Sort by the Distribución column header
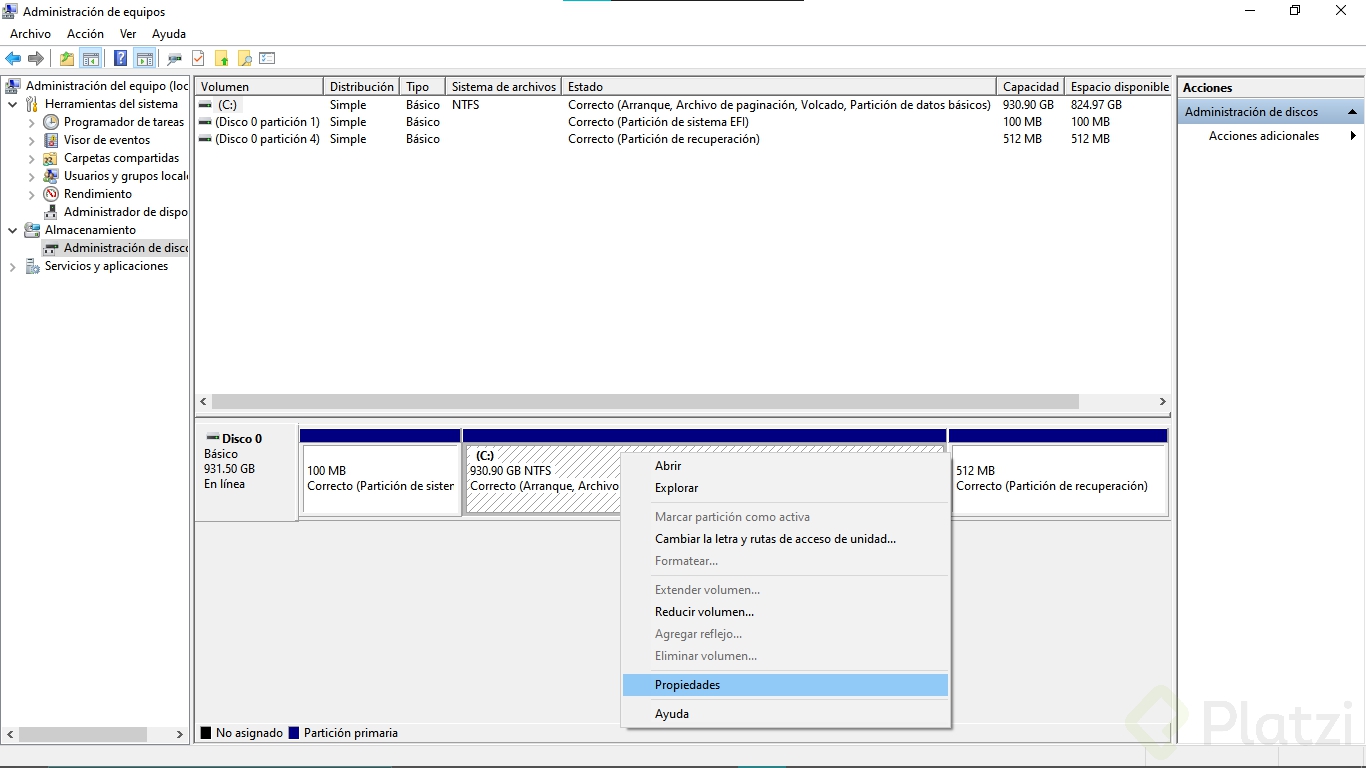This screenshot has width=1366, height=768. (x=361, y=87)
